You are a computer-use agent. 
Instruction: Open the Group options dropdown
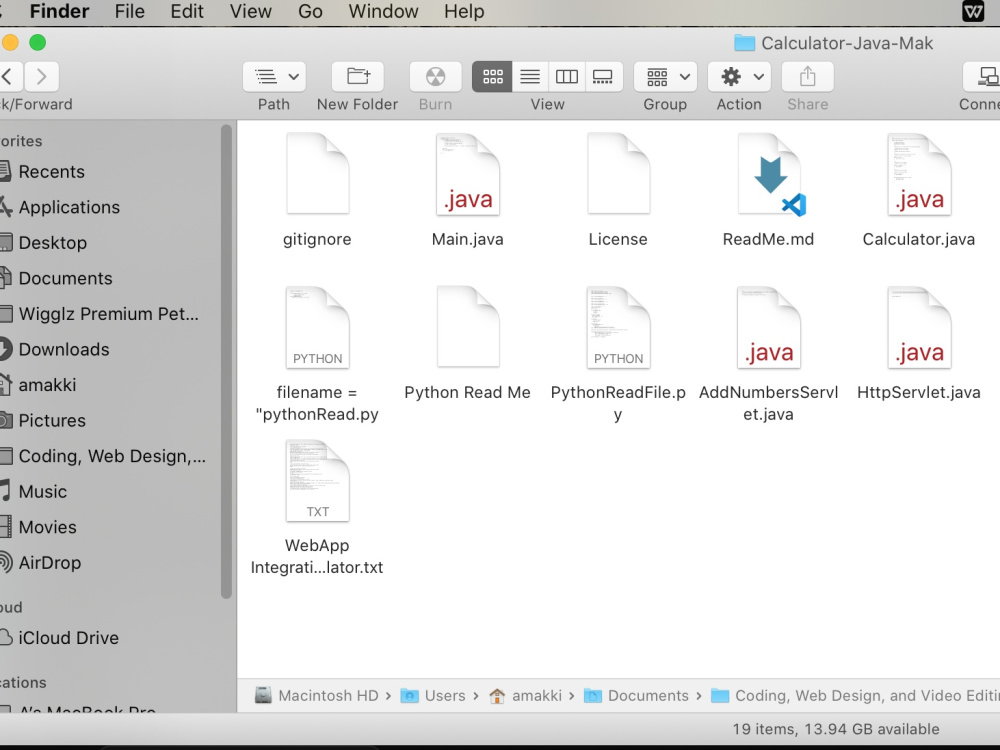pyautogui.click(x=665, y=77)
